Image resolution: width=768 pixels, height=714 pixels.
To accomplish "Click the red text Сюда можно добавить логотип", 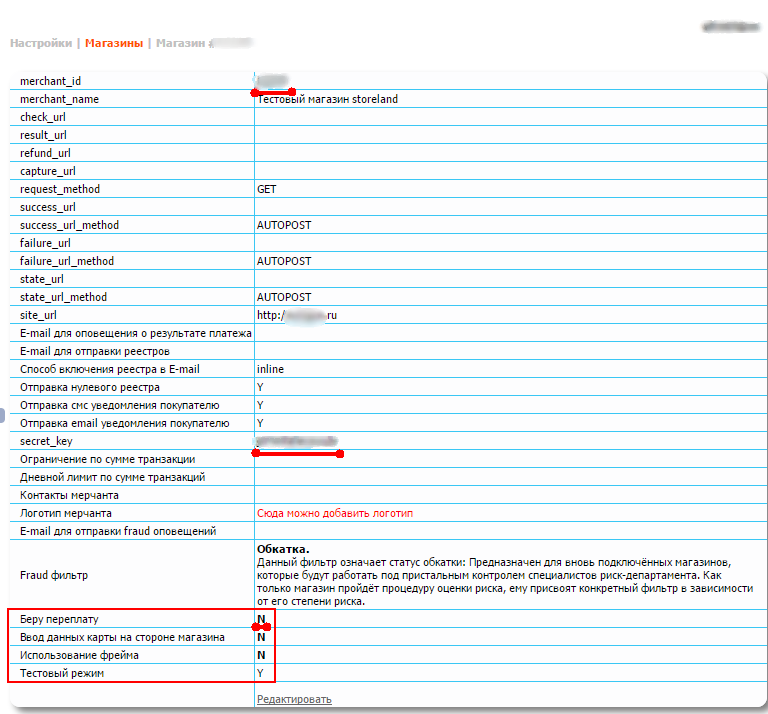I will pos(335,514).
